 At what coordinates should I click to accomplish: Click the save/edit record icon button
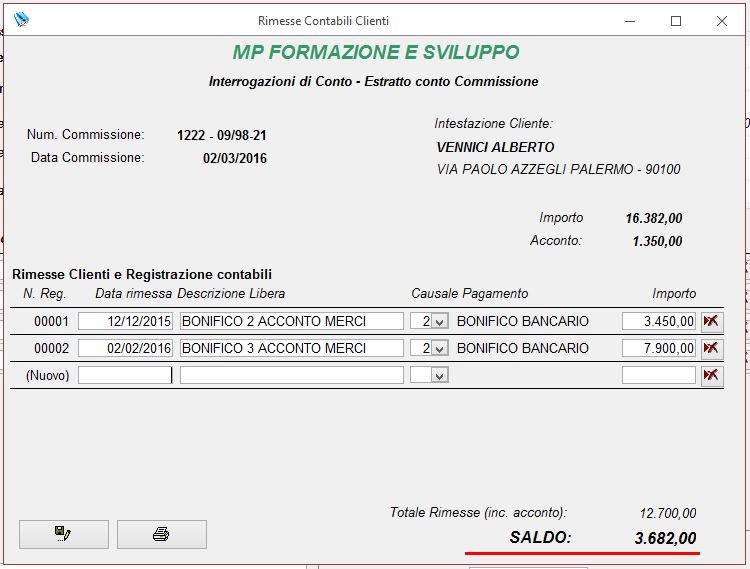64,534
